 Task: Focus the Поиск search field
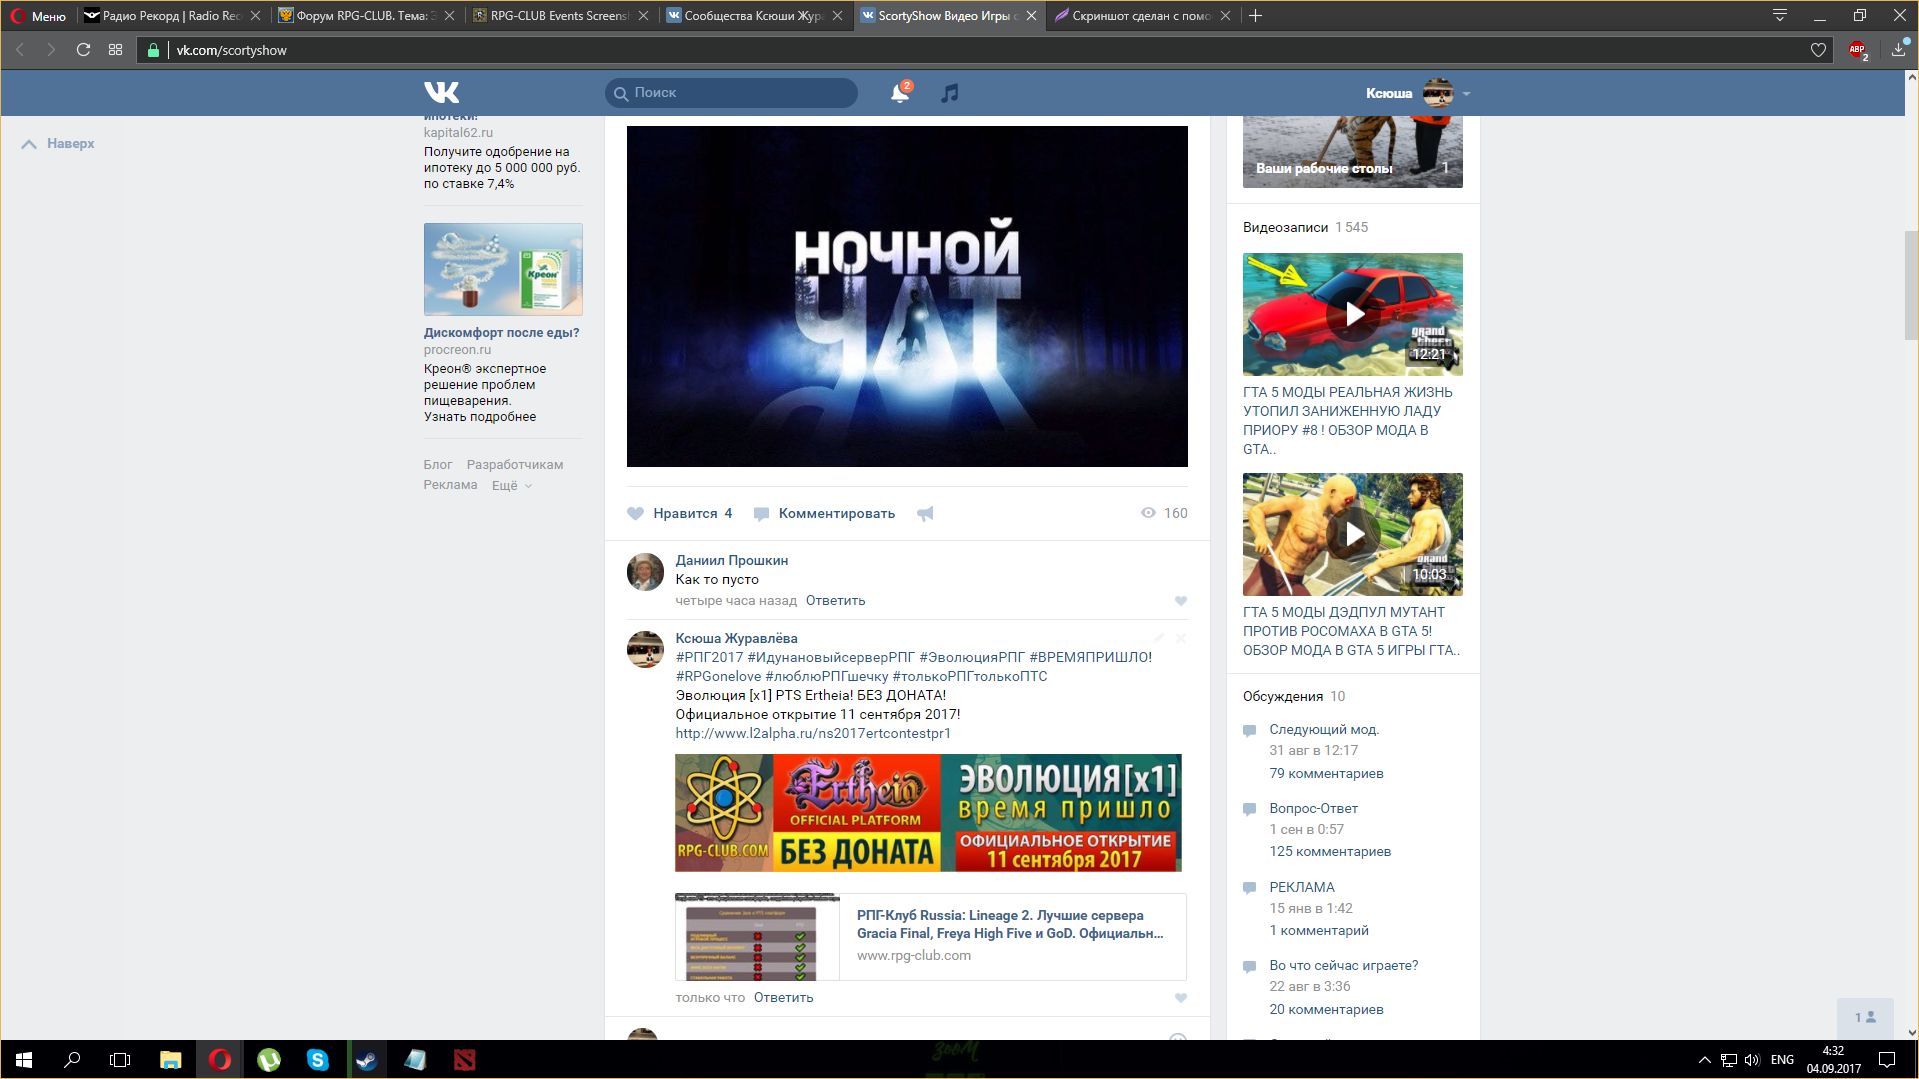tap(731, 93)
